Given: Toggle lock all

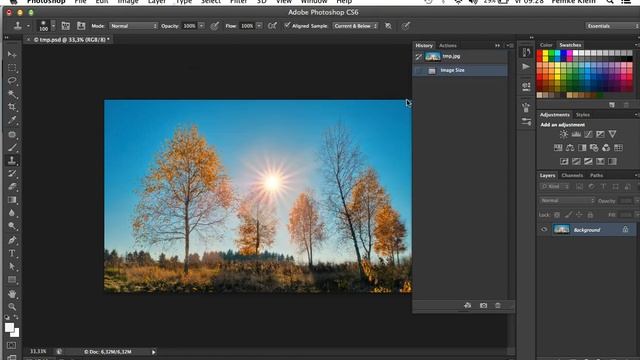Looking at the screenshot, I should pyautogui.click(x=590, y=215).
